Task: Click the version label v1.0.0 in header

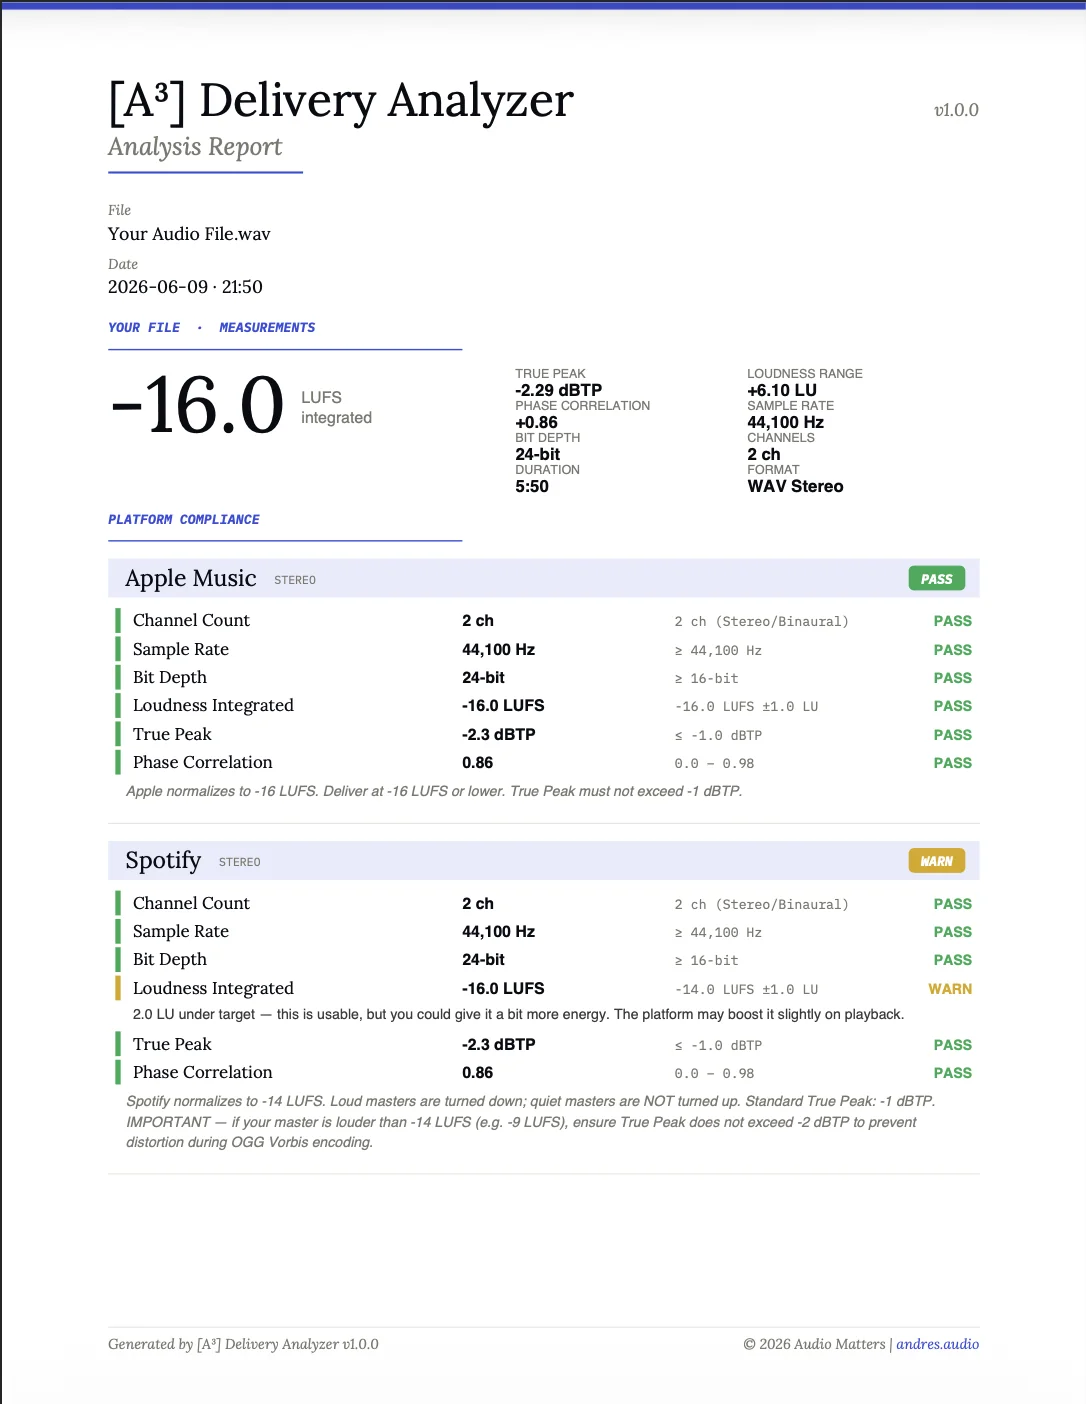Action: [x=956, y=110]
